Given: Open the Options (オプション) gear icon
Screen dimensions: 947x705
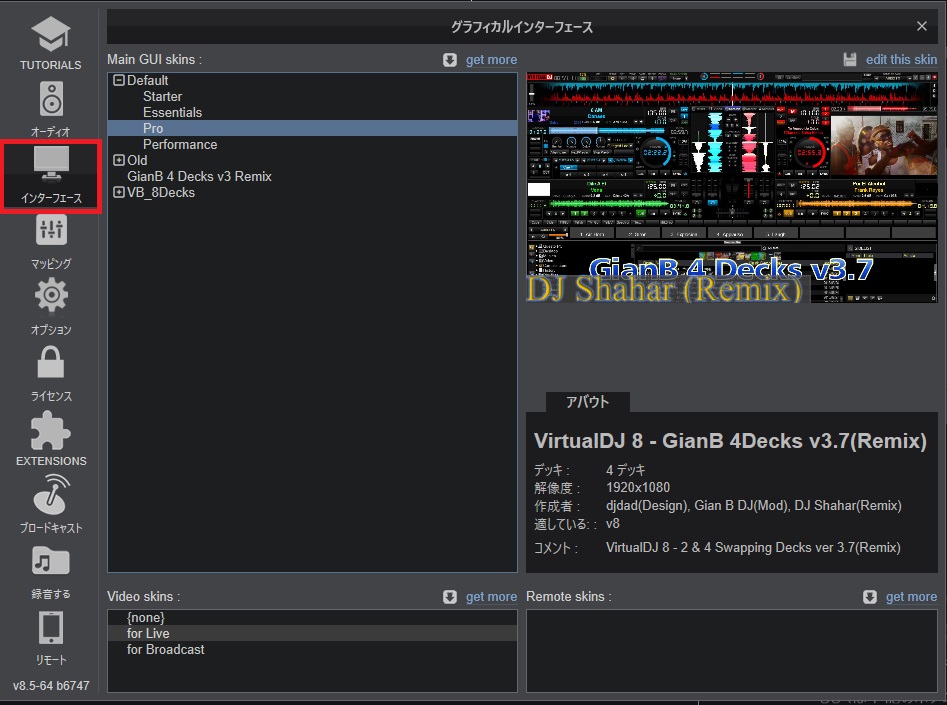Looking at the screenshot, I should tap(51, 295).
